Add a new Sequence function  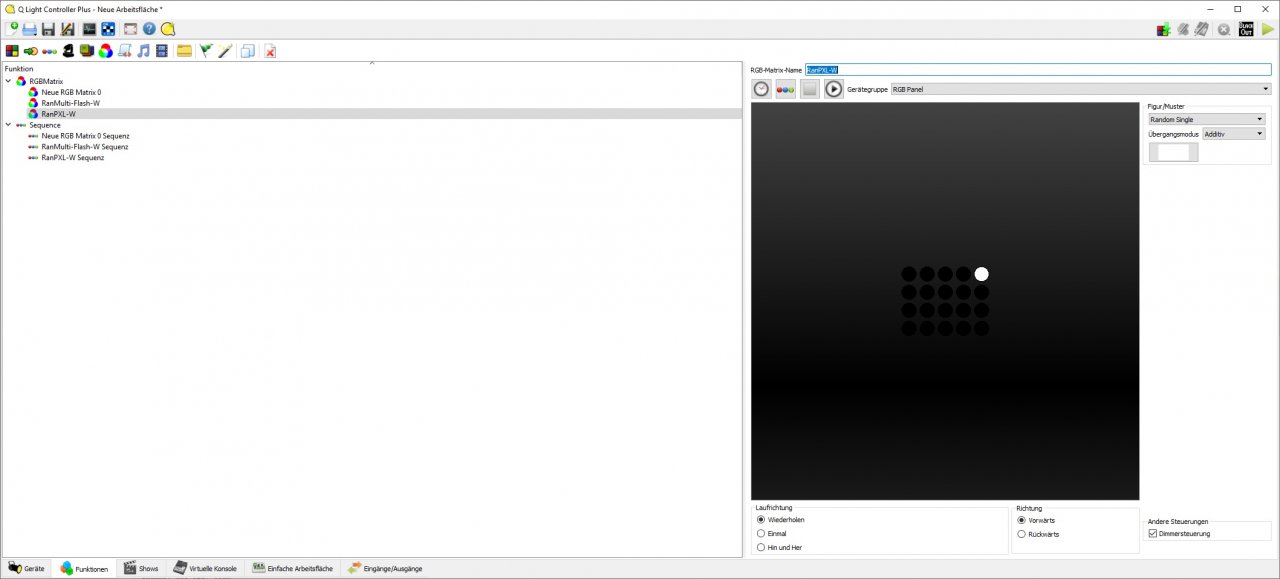(49, 51)
